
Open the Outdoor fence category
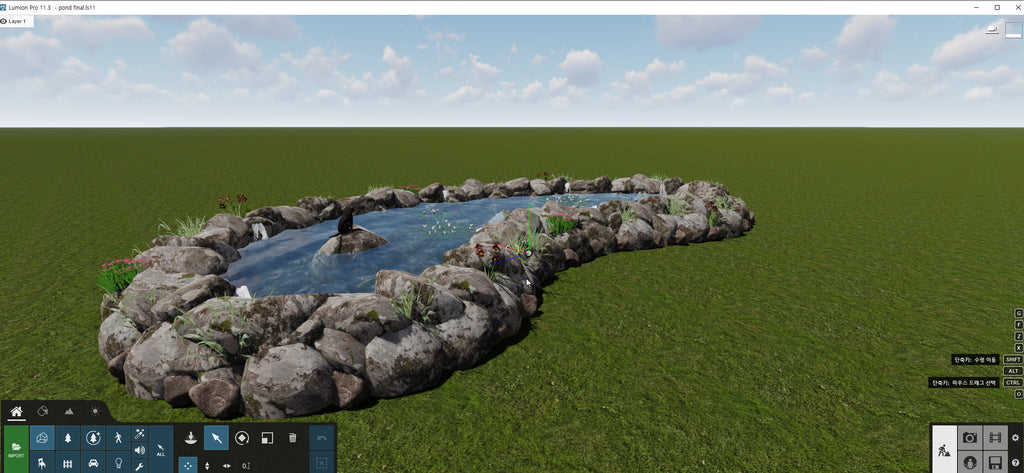(68, 463)
